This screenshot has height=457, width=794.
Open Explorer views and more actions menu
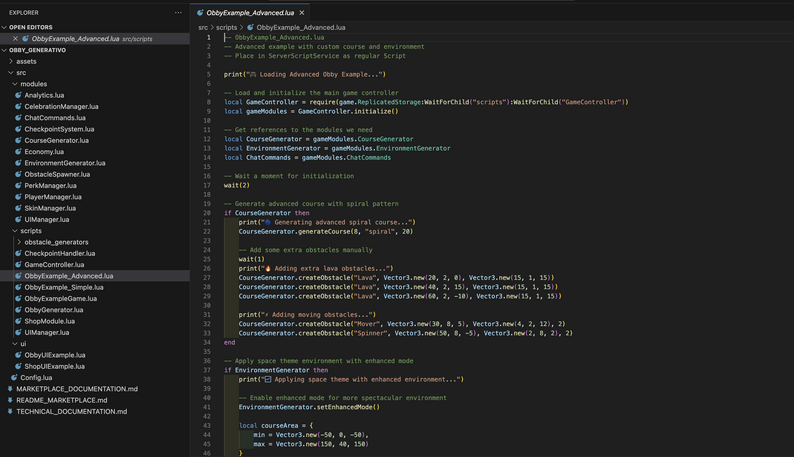[178, 13]
